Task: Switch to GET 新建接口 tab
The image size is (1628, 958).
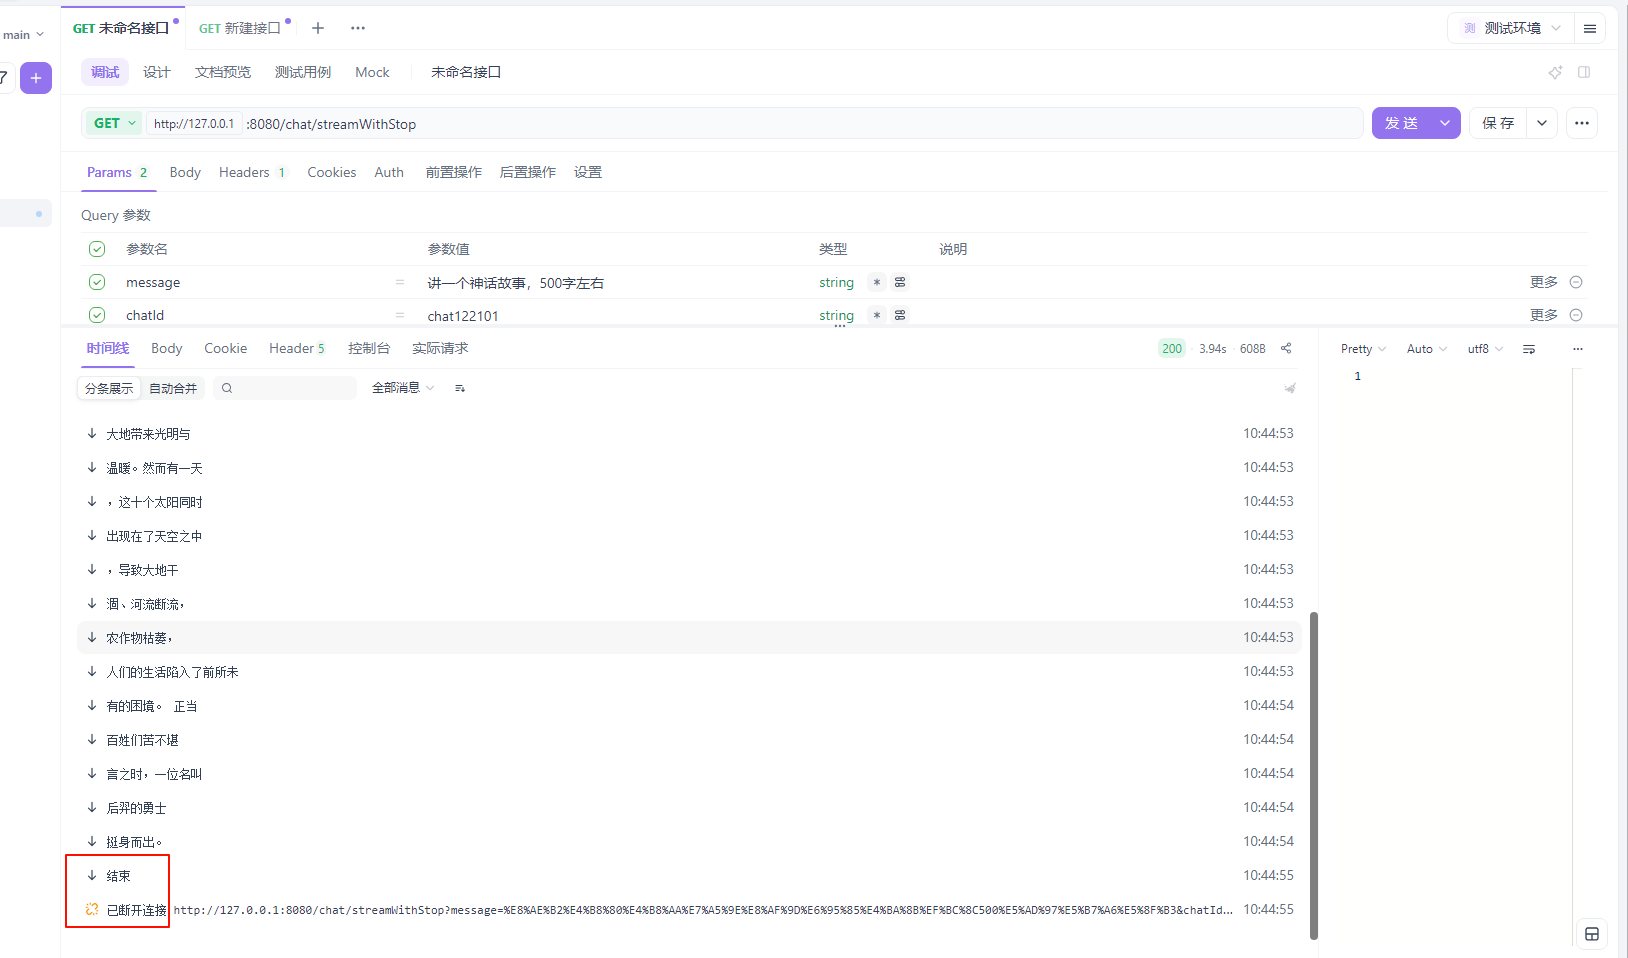Action: click(x=241, y=28)
